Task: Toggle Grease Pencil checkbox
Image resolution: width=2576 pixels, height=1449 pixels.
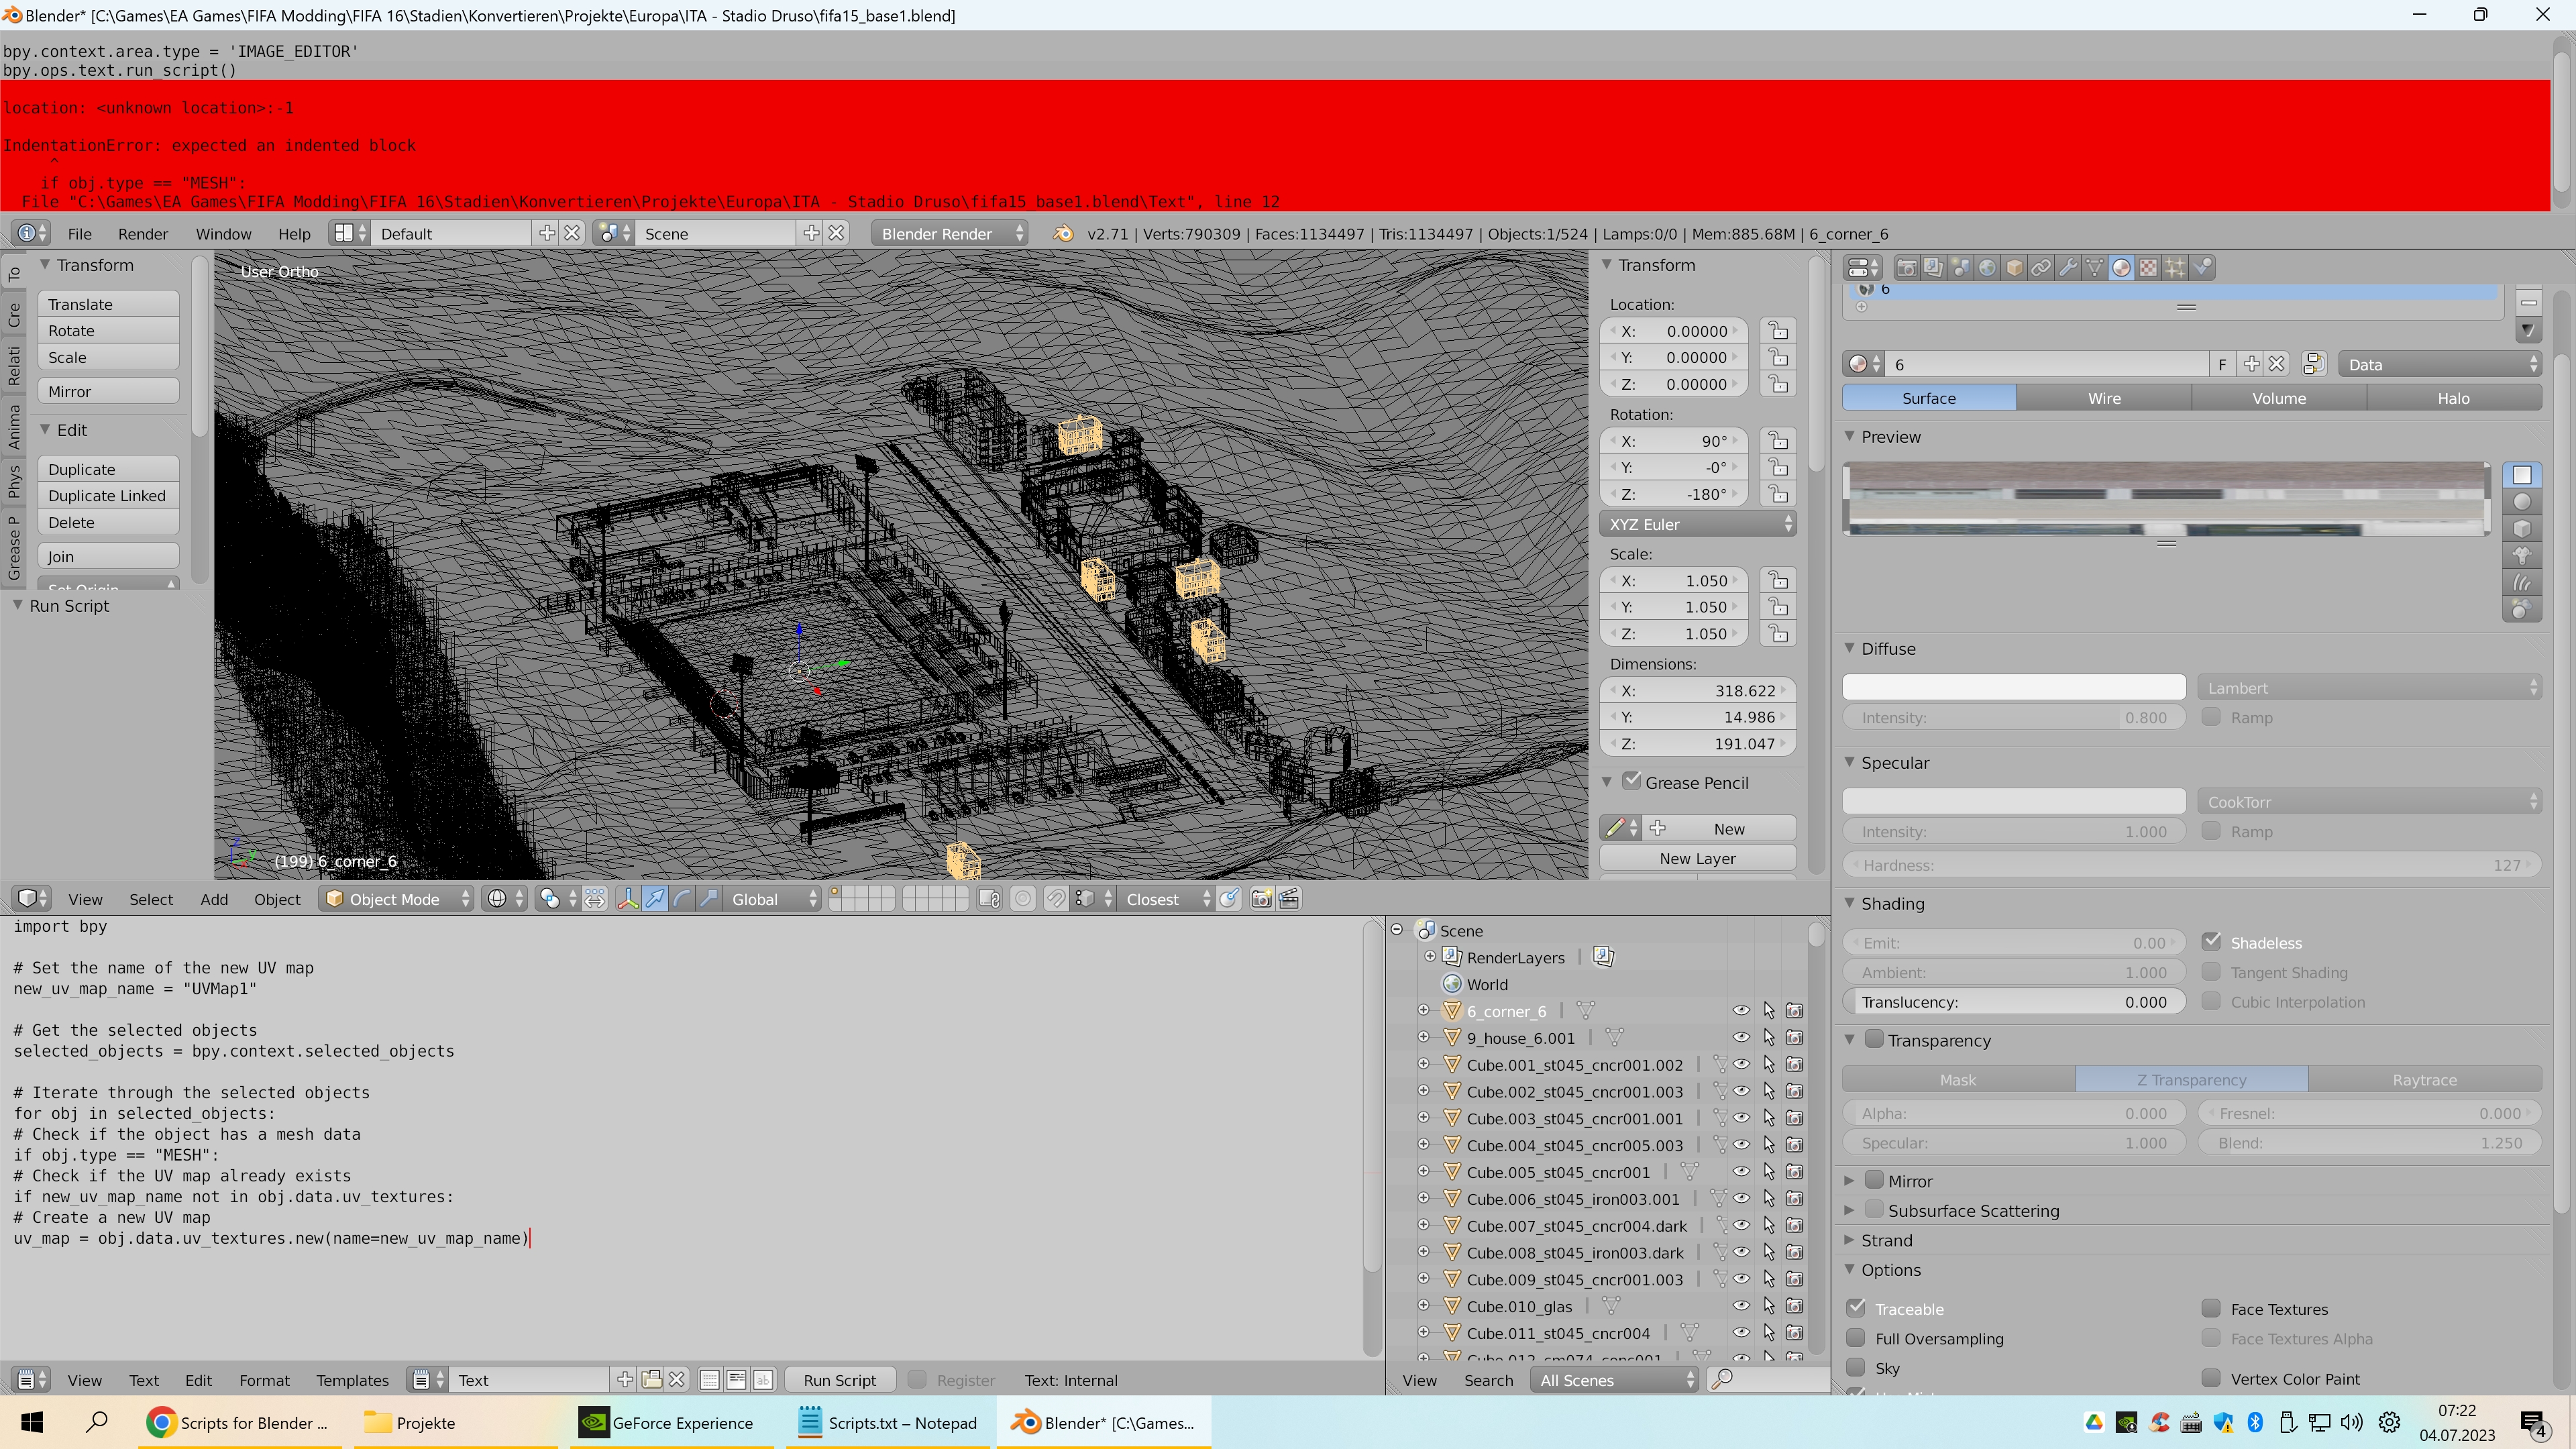Action: click(1632, 781)
